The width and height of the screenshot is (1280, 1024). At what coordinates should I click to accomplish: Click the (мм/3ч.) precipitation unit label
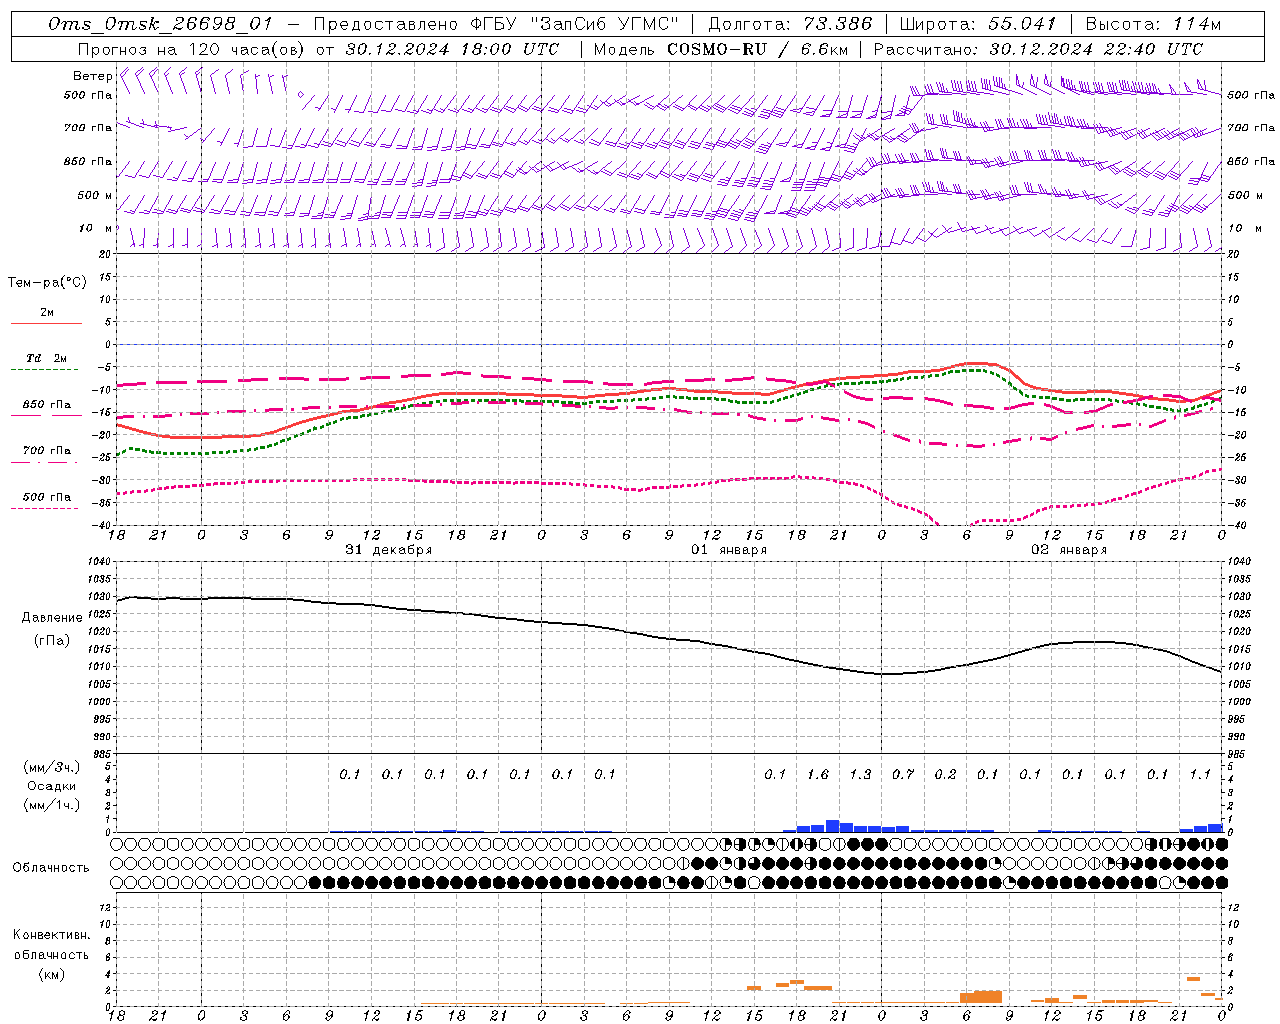click(52, 767)
